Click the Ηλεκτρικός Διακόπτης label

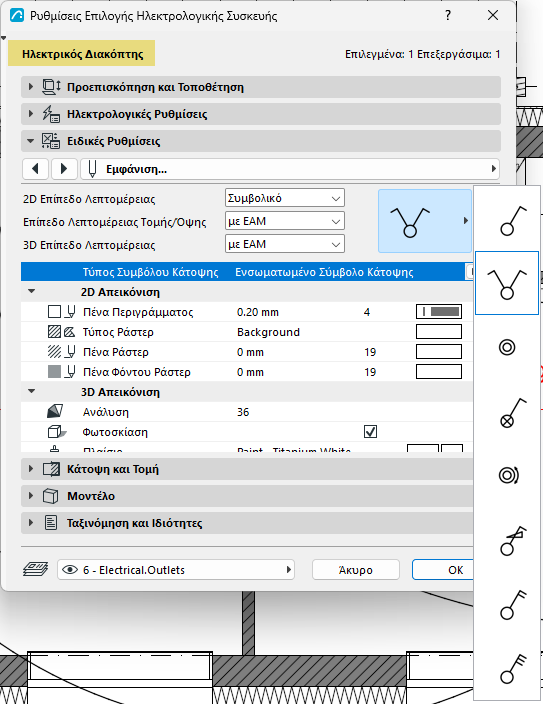click(x=82, y=54)
